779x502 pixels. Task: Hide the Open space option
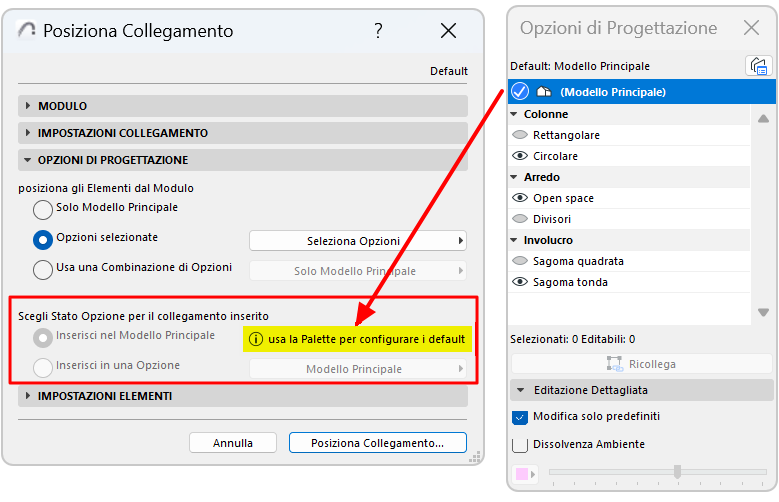520,198
